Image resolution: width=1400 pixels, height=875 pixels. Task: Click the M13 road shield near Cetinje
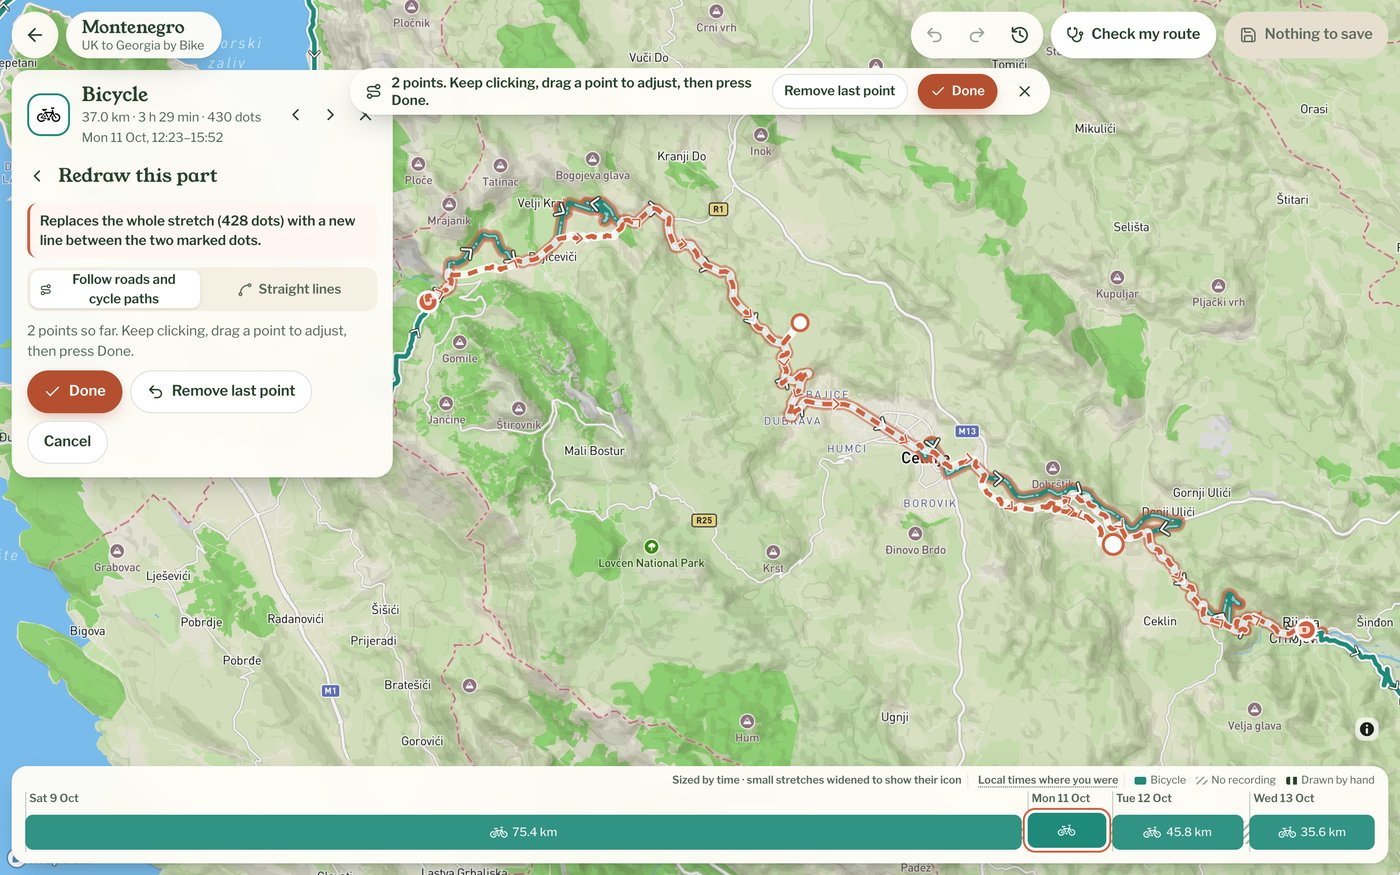[966, 431]
